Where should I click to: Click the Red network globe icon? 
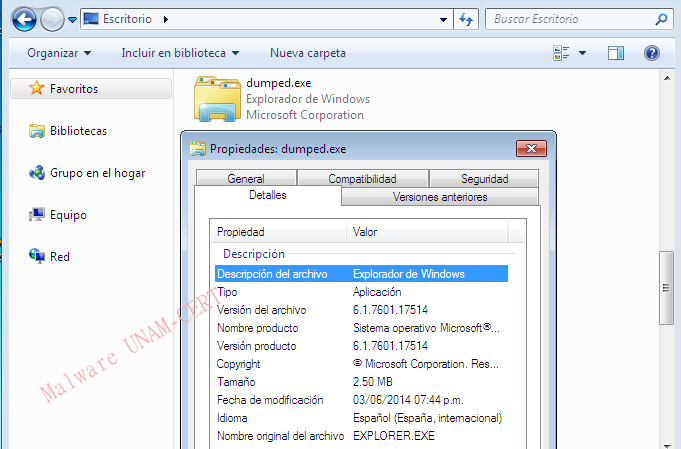[x=37, y=256]
